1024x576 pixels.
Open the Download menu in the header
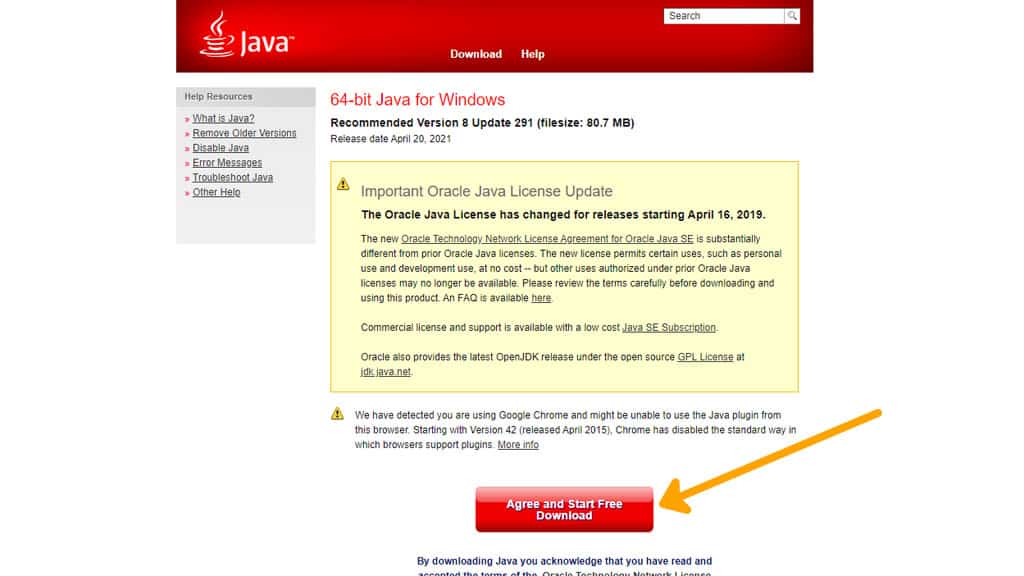pyautogui.click(x=475, y=54)
